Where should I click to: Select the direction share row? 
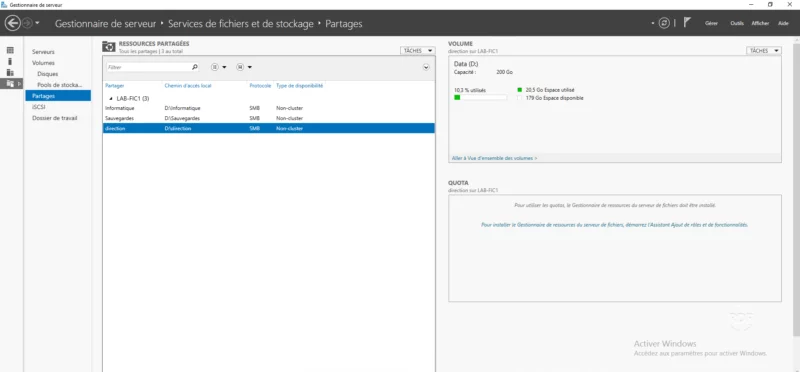[269, 129]
